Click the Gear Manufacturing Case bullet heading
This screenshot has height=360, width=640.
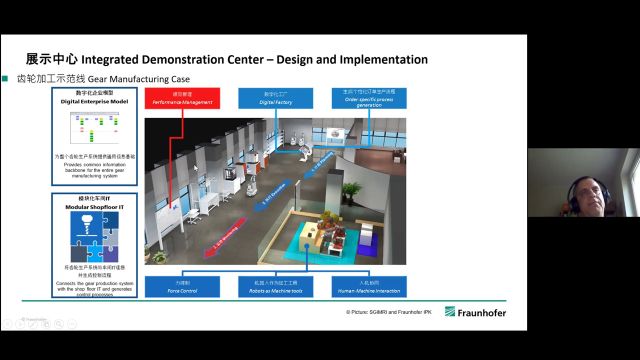pos(103,79)
